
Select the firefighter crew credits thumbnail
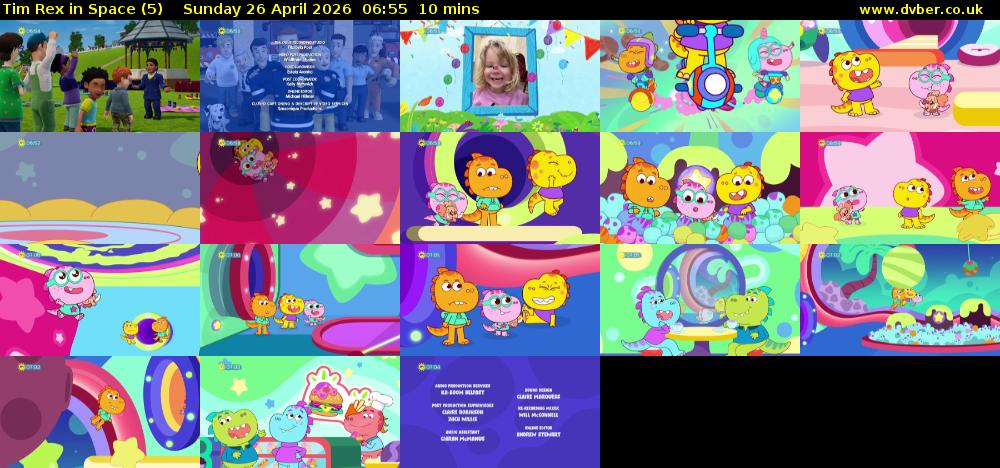[300, 76]
